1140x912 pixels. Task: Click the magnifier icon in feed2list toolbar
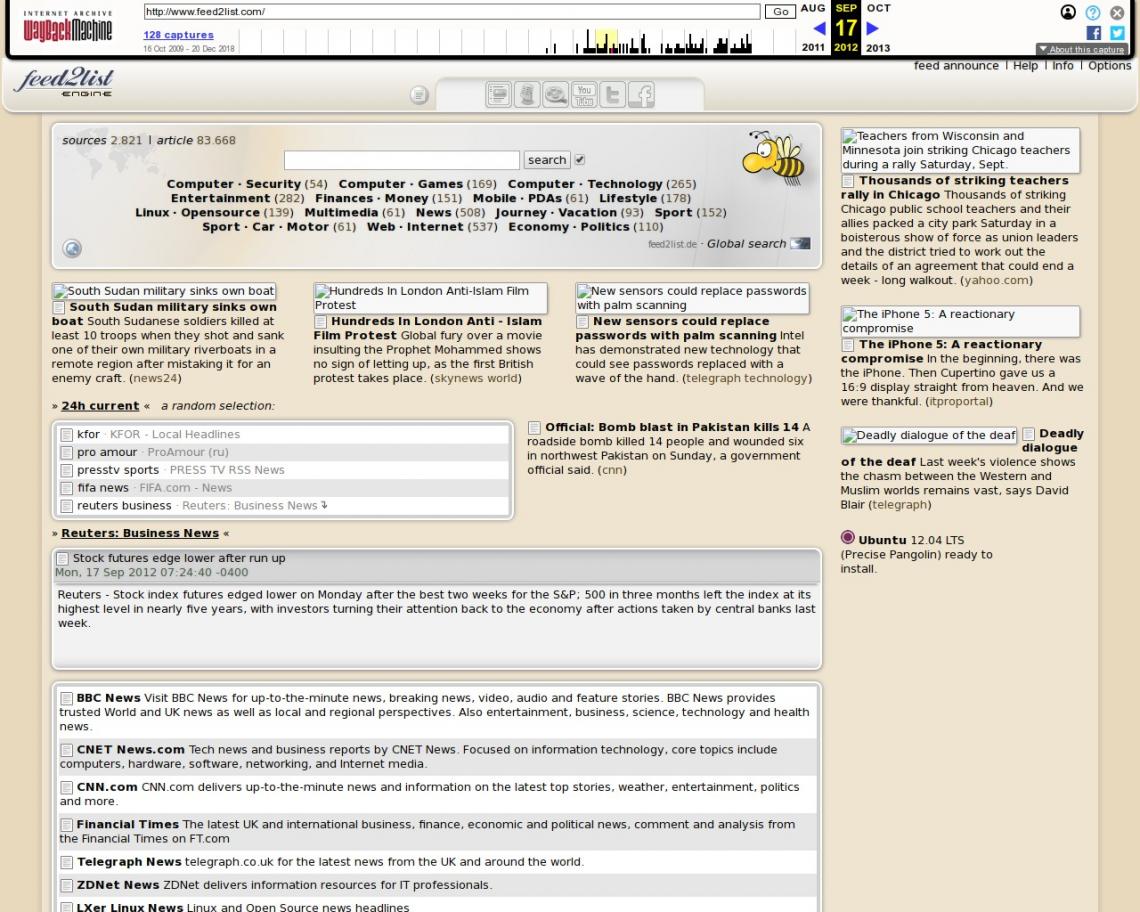tap(555, 95)
